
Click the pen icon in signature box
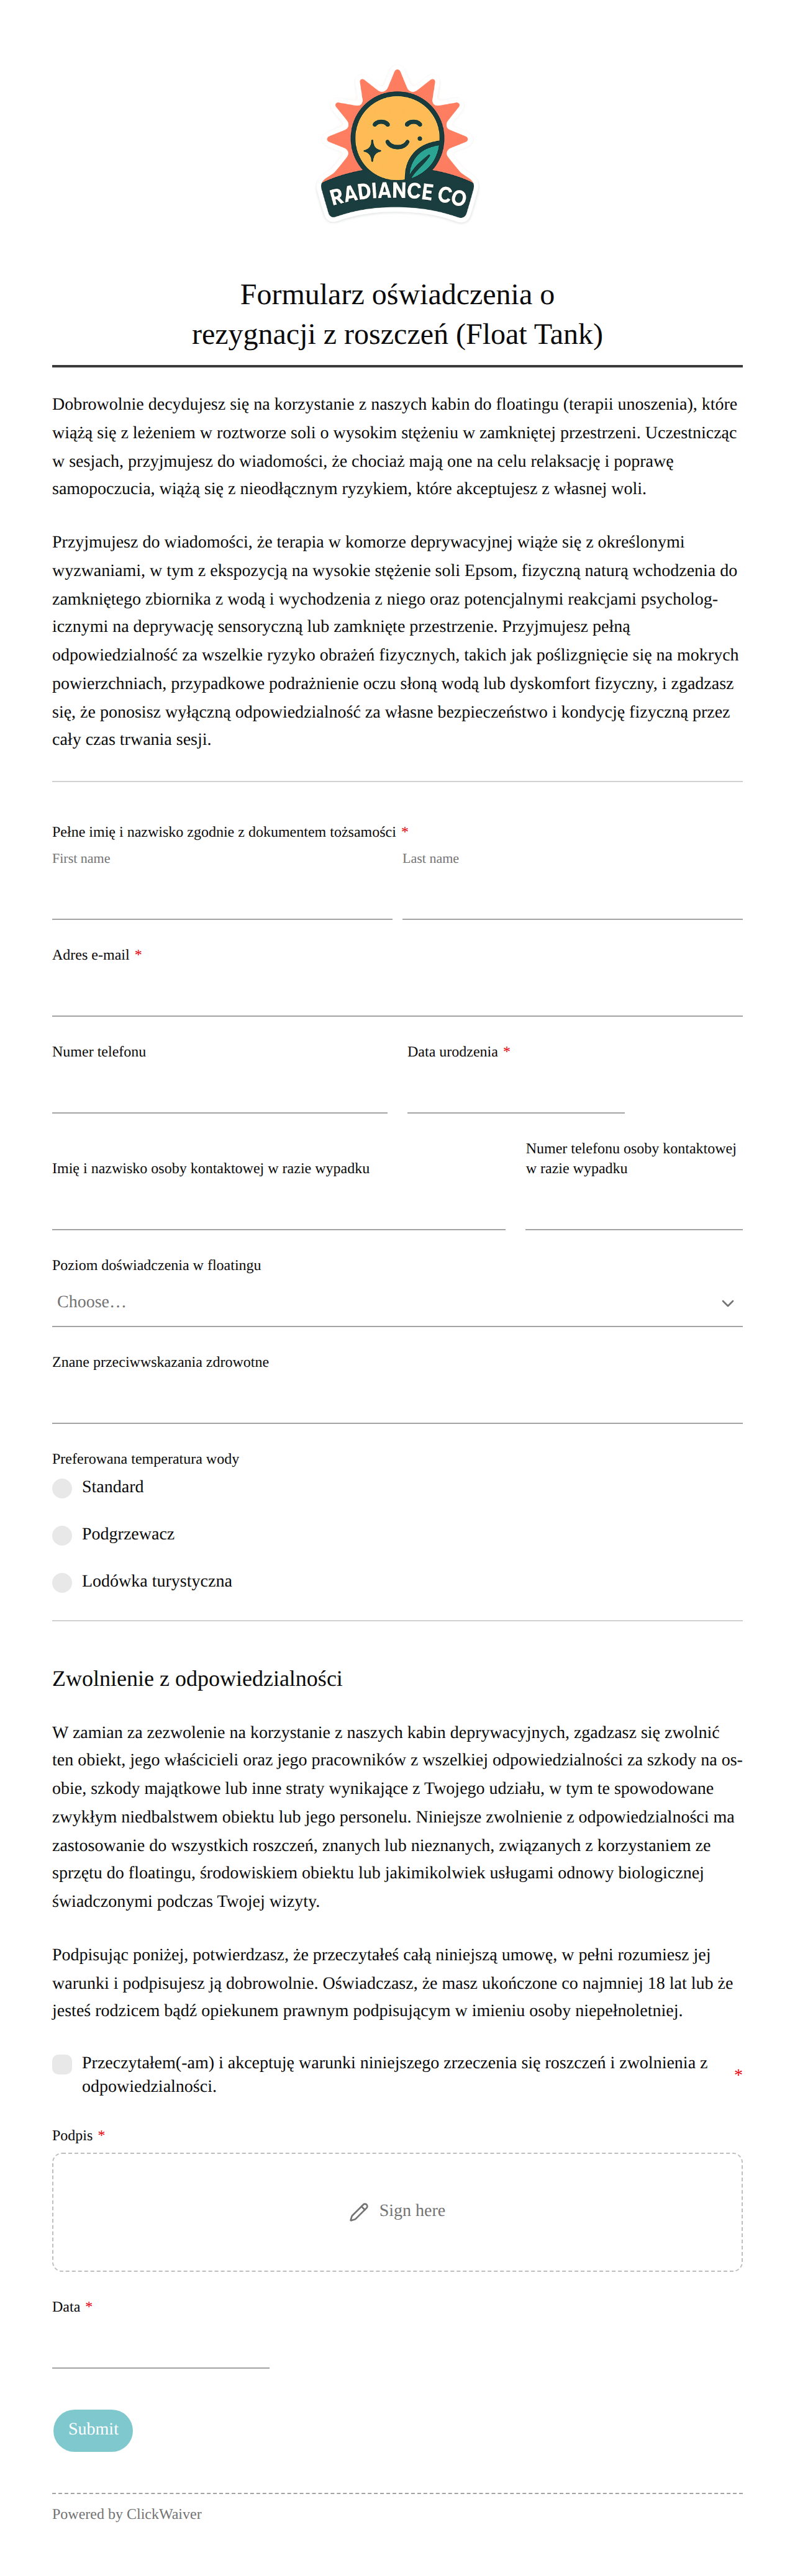pos(359,2211)
